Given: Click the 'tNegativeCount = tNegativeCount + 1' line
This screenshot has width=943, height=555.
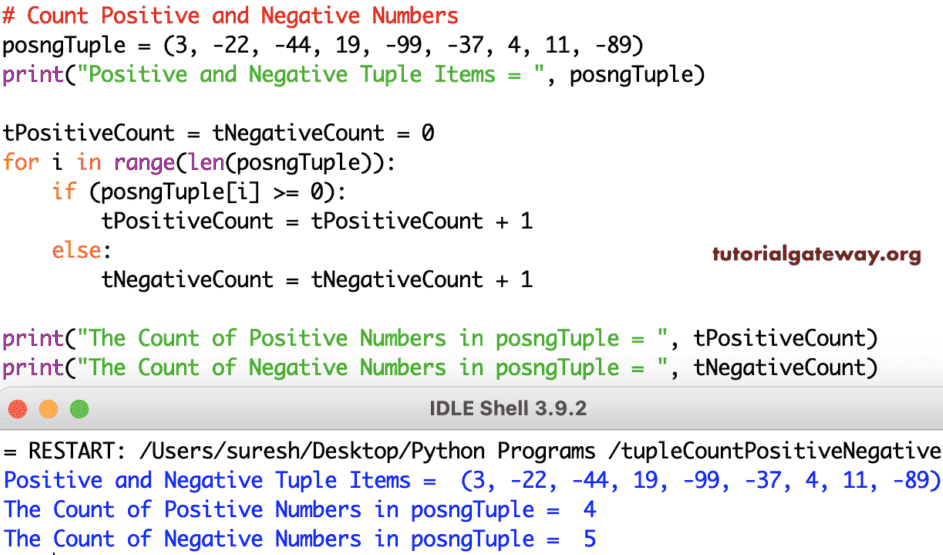Looking at the screenshot, I should click(x=317, y=280).
